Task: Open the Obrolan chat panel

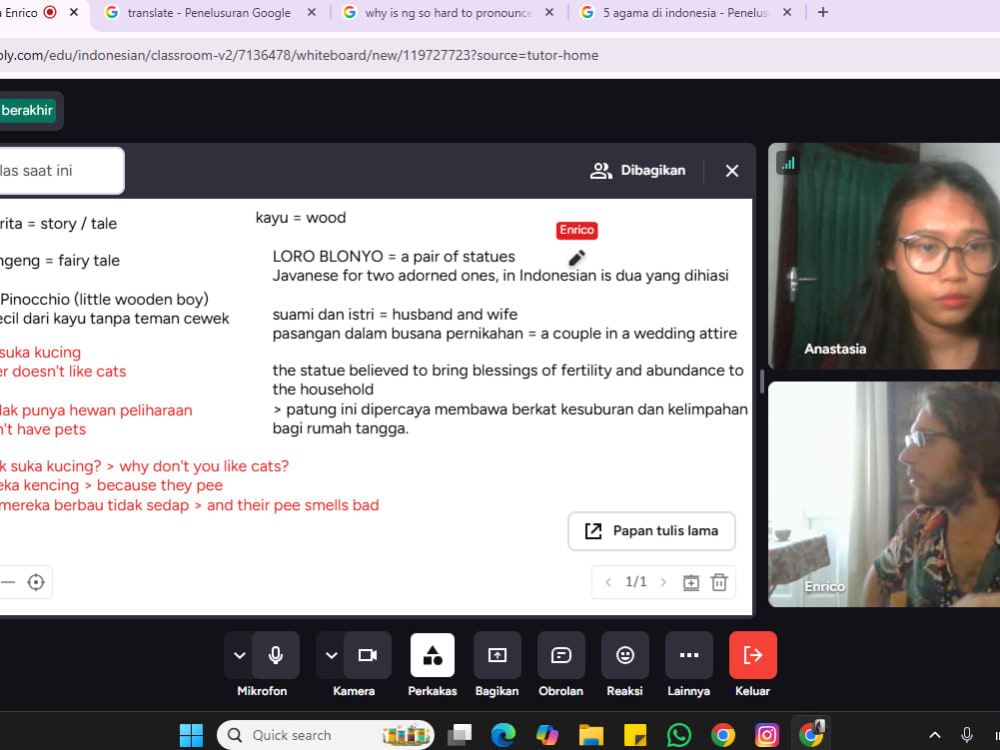Action: pos(561,655)
